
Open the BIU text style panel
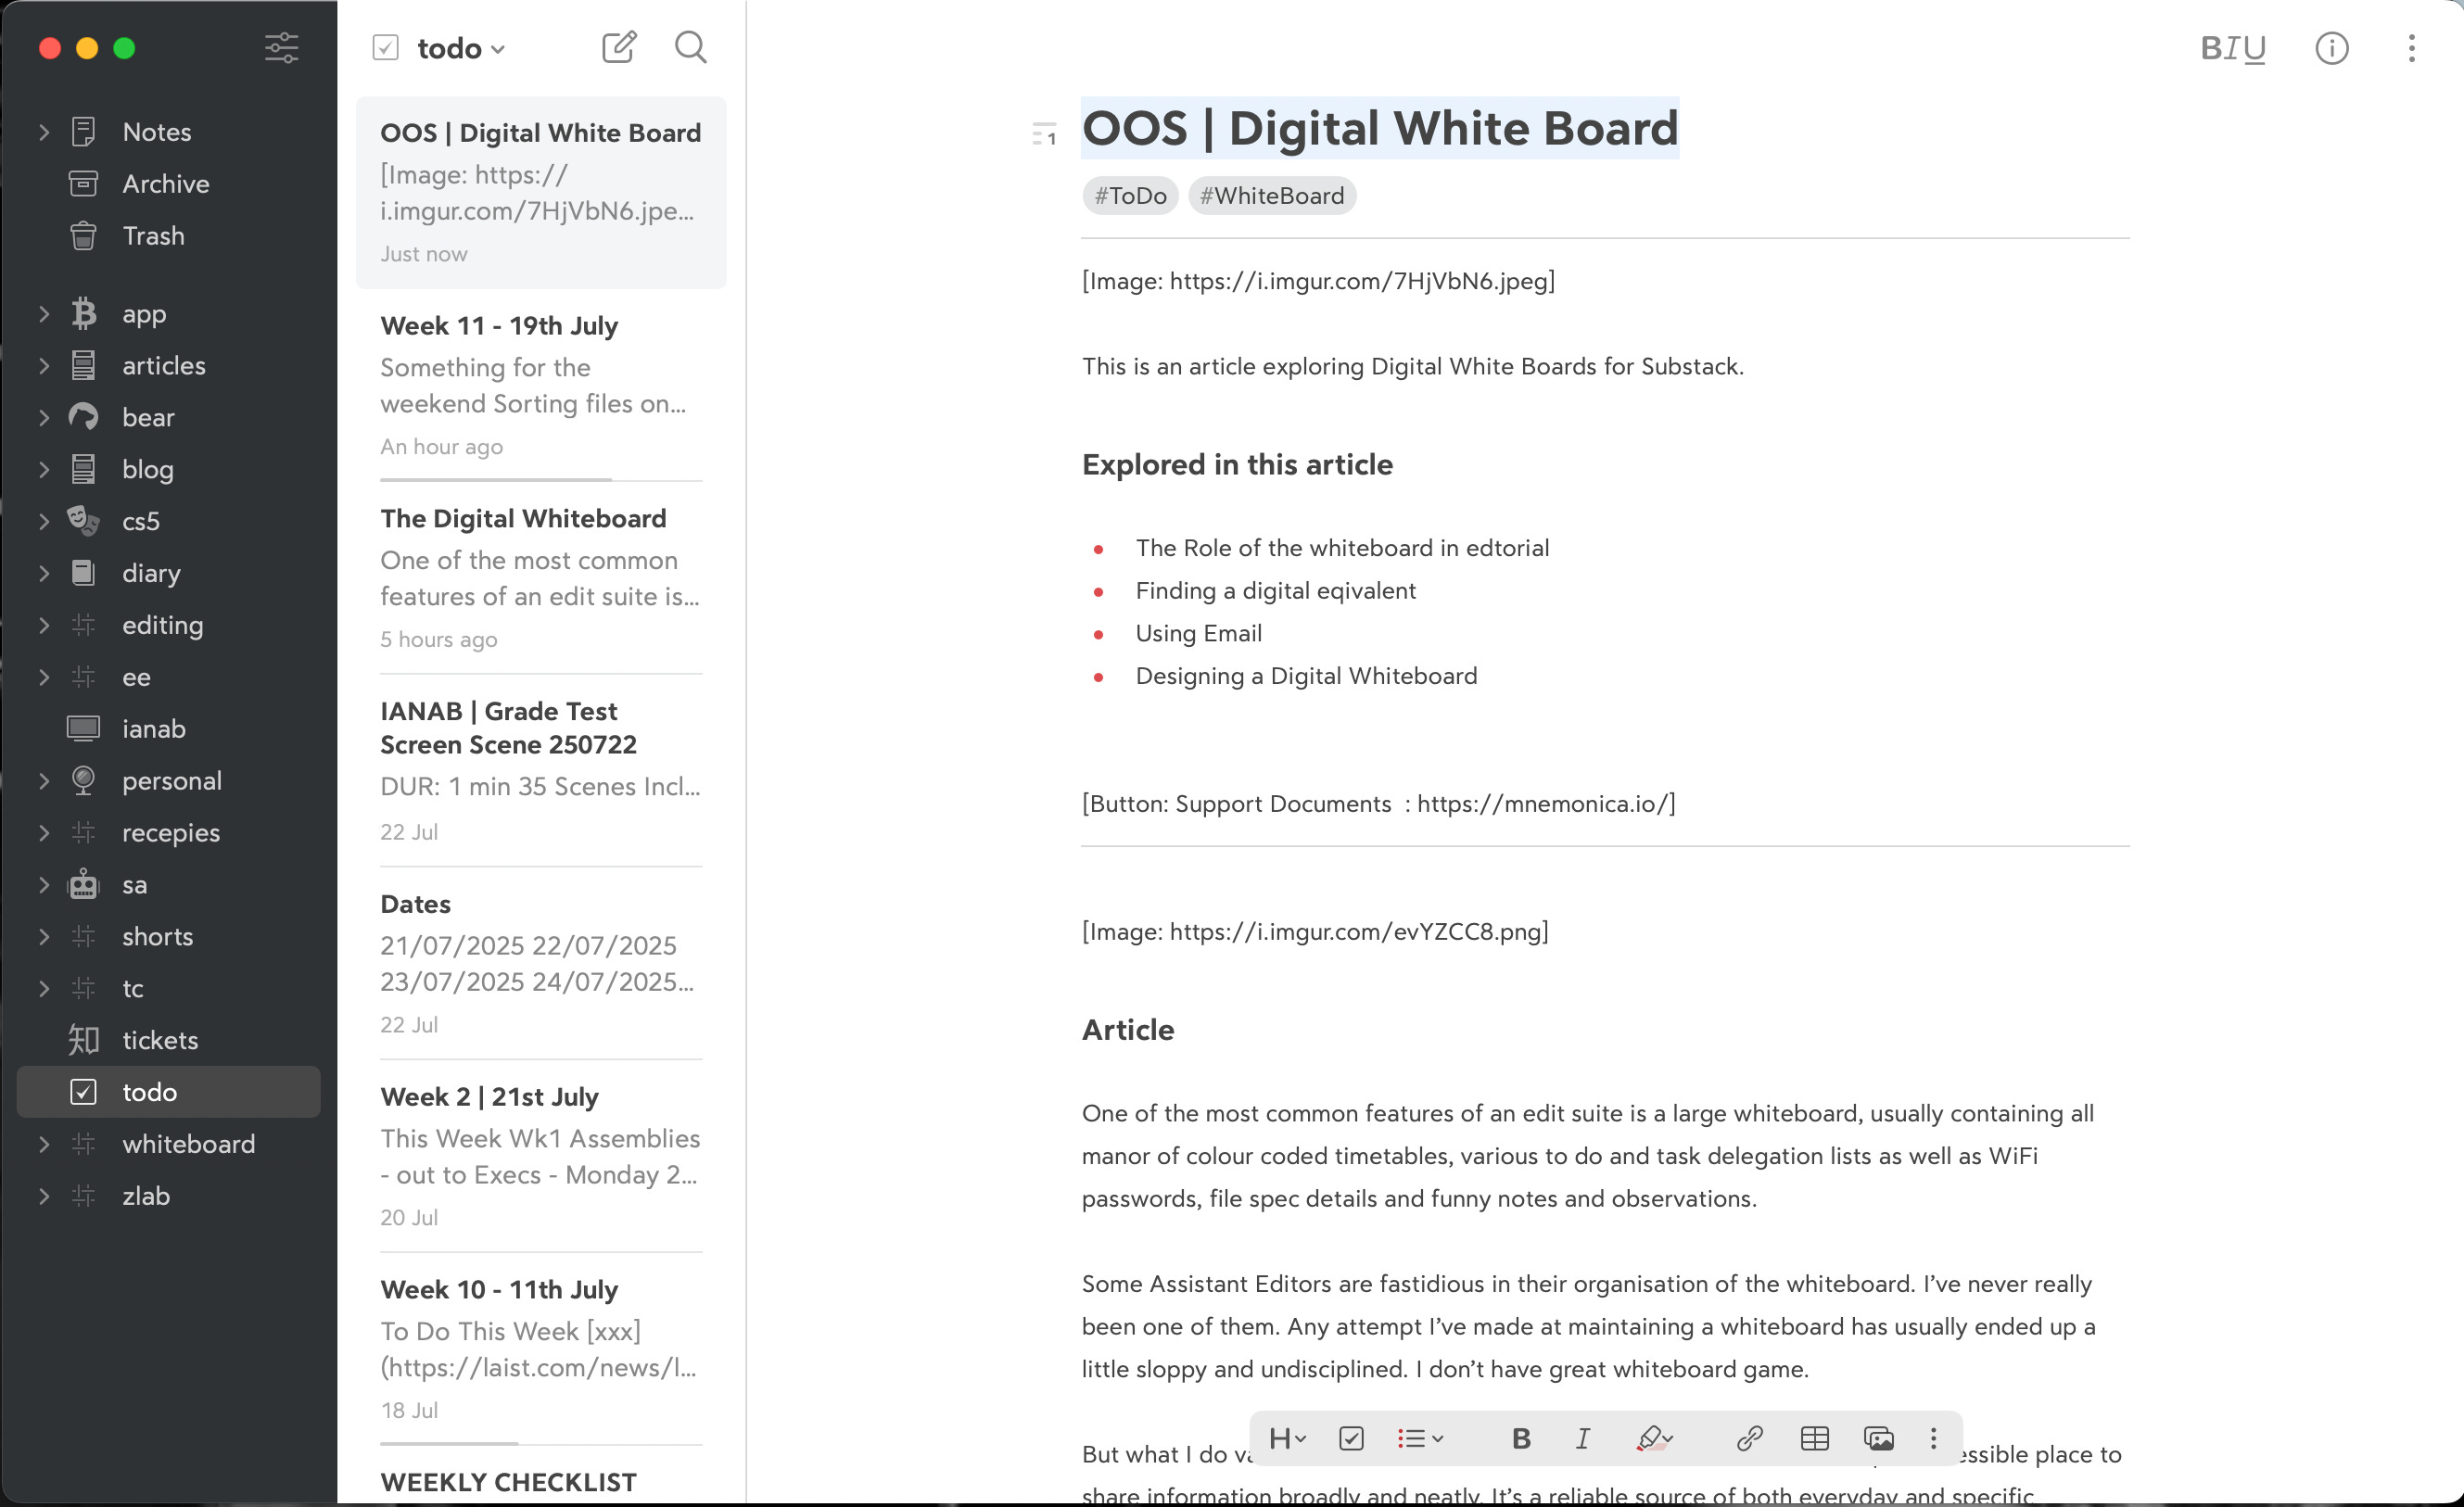pyautogui.click(x=2232, y=48)
